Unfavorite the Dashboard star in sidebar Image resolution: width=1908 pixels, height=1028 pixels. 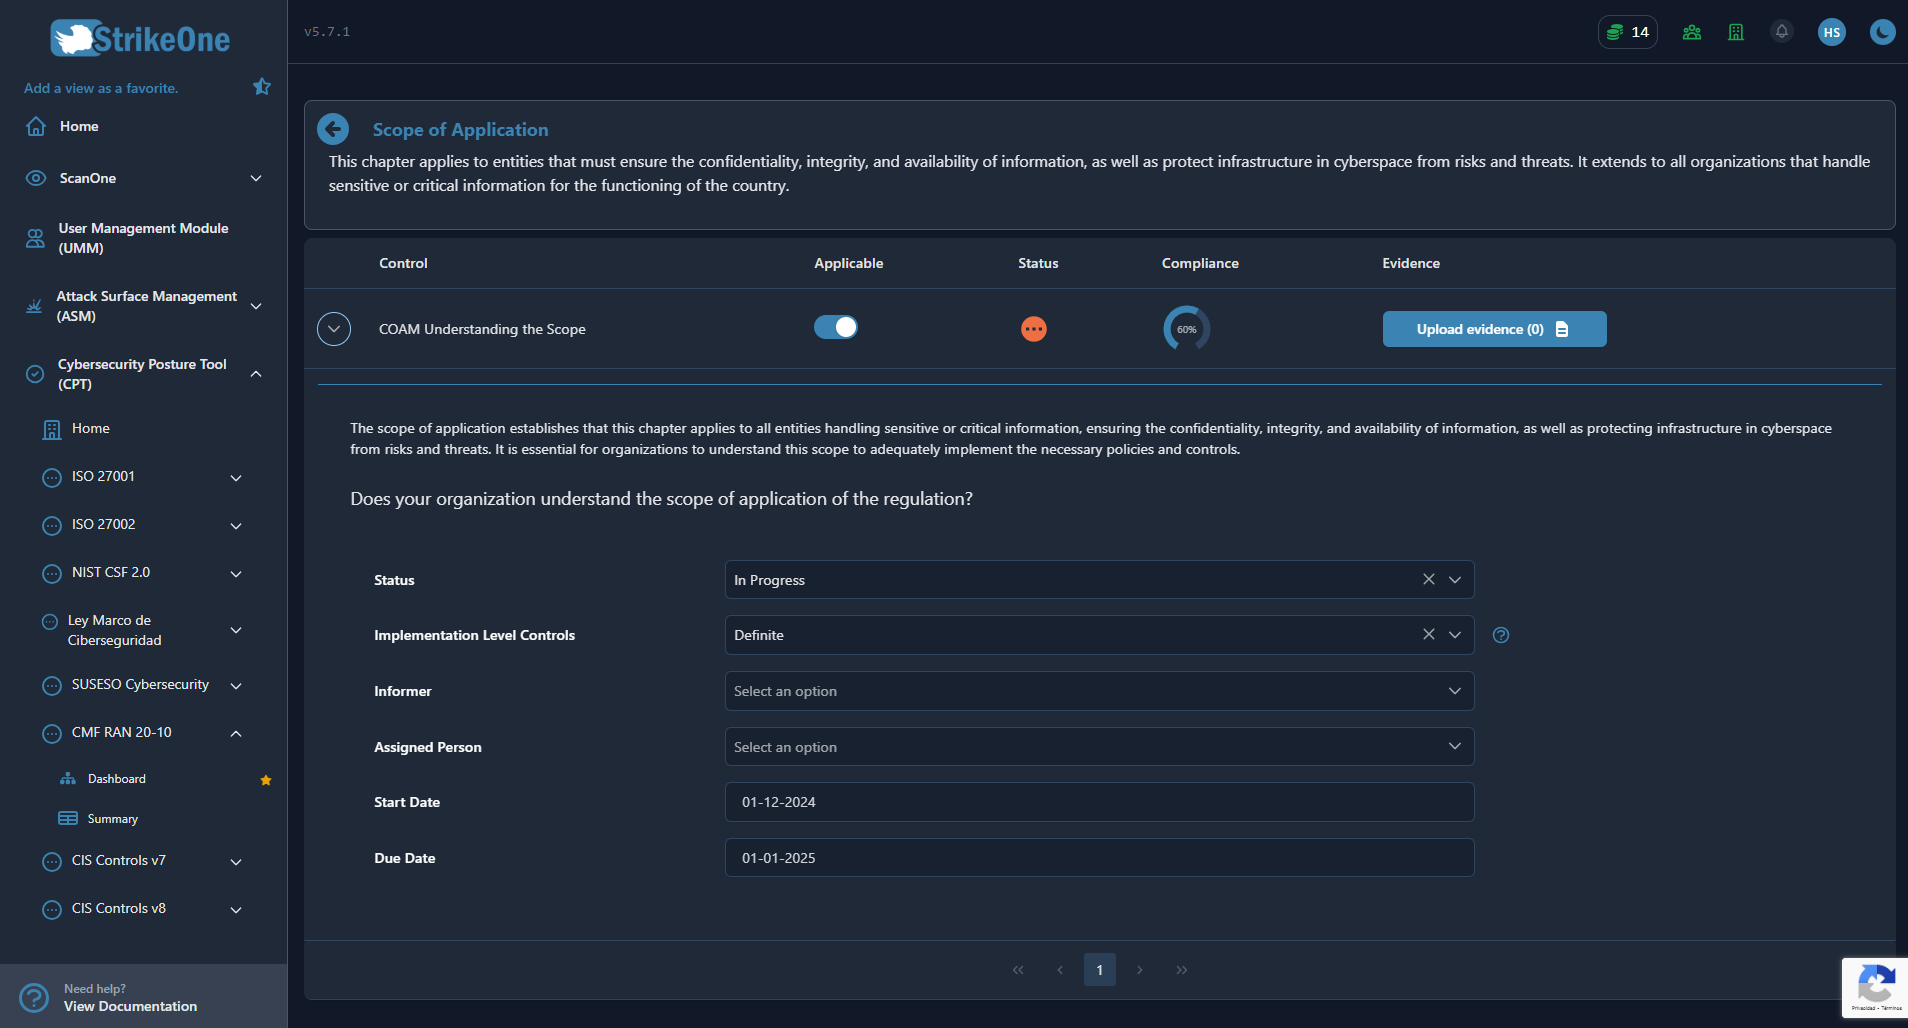pos(266,780)
